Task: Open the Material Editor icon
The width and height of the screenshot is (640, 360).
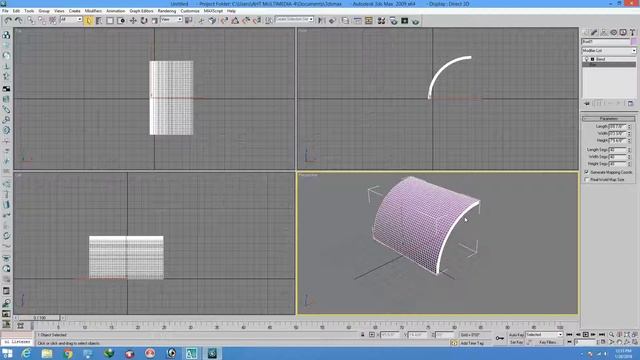Action: pos(381,20)
